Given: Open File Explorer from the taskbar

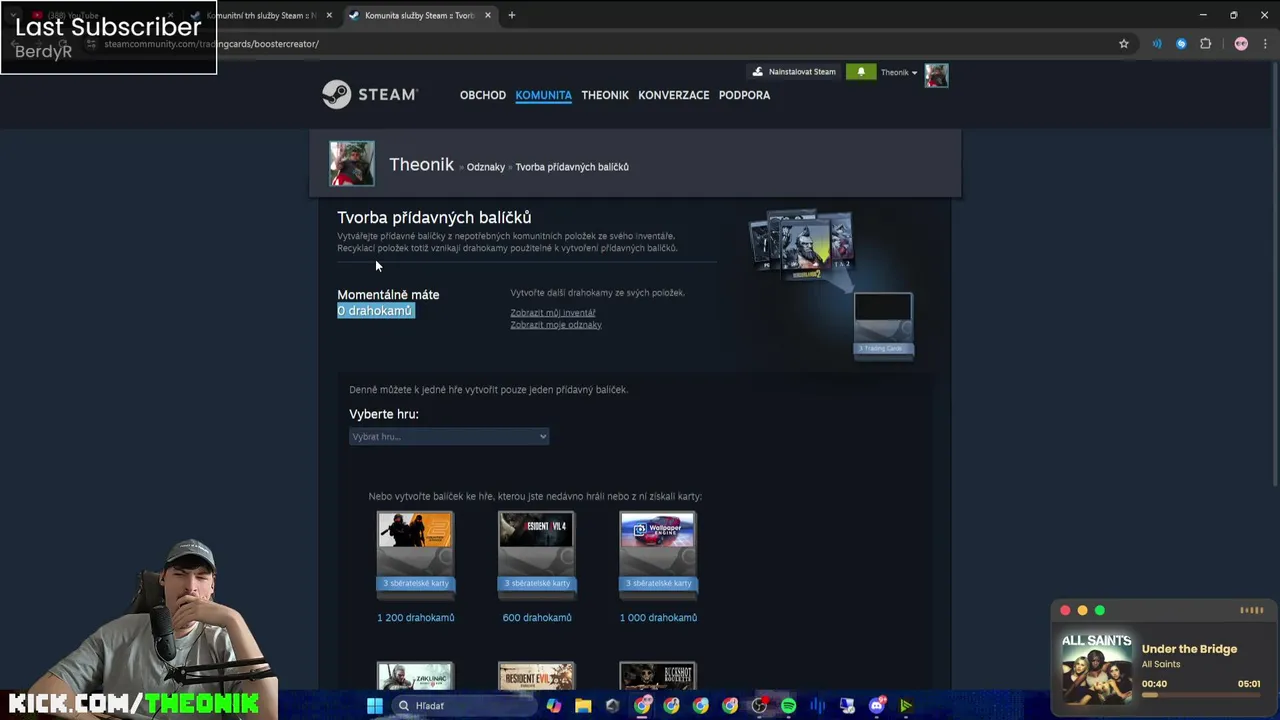Looking at the screenshot, I should click(583, 706).
